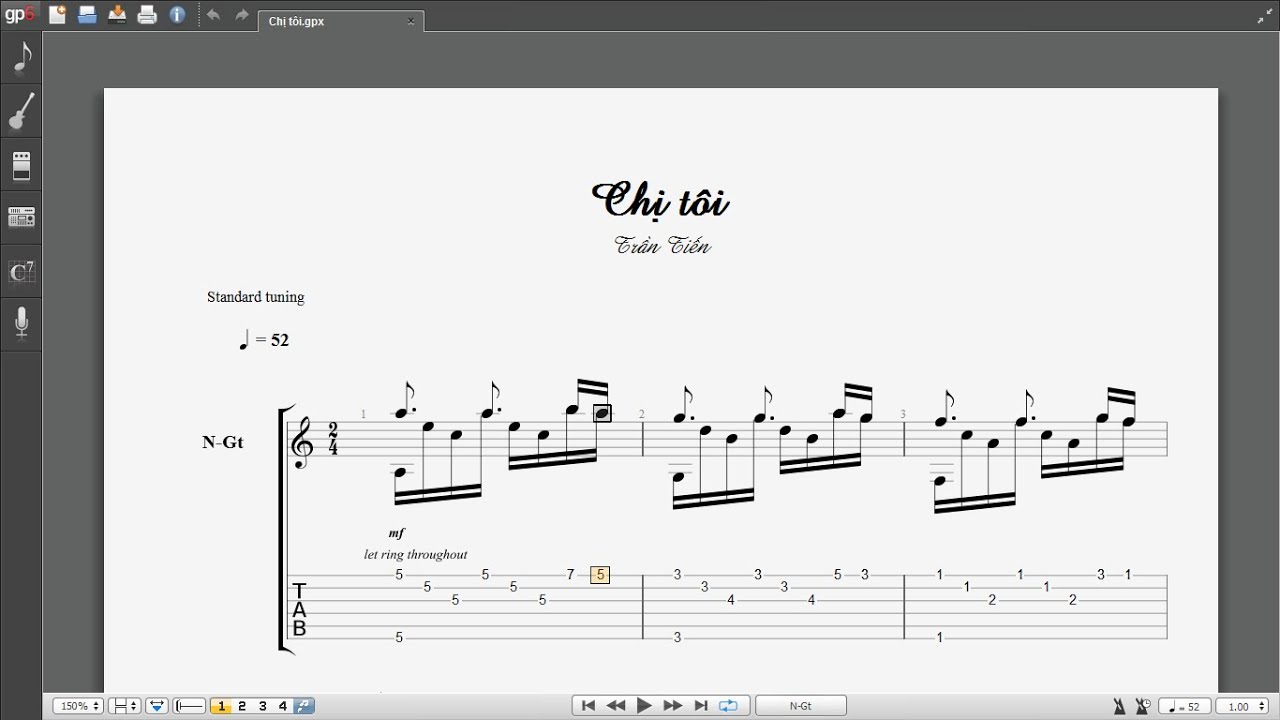Click tab note 7 in bar 1
Viewport: 1280px width, 720px height.
click(x=571, y=575)
